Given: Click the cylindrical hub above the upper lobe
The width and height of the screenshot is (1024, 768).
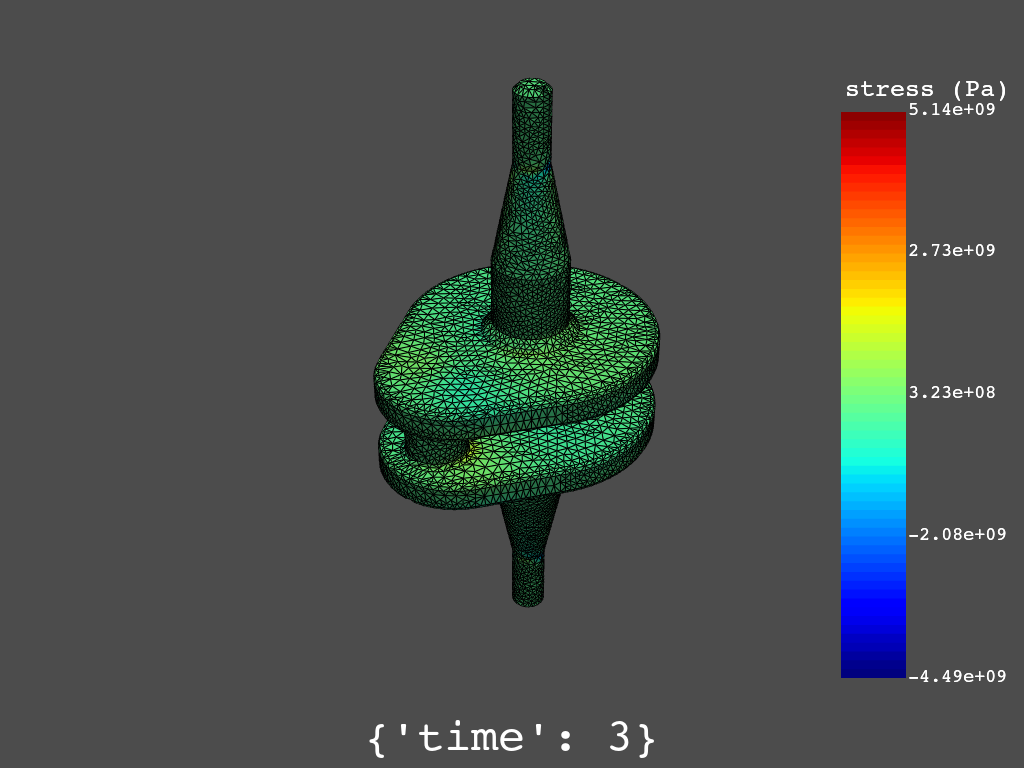Looking at the screenshot, I should click(x=530, y=295).
